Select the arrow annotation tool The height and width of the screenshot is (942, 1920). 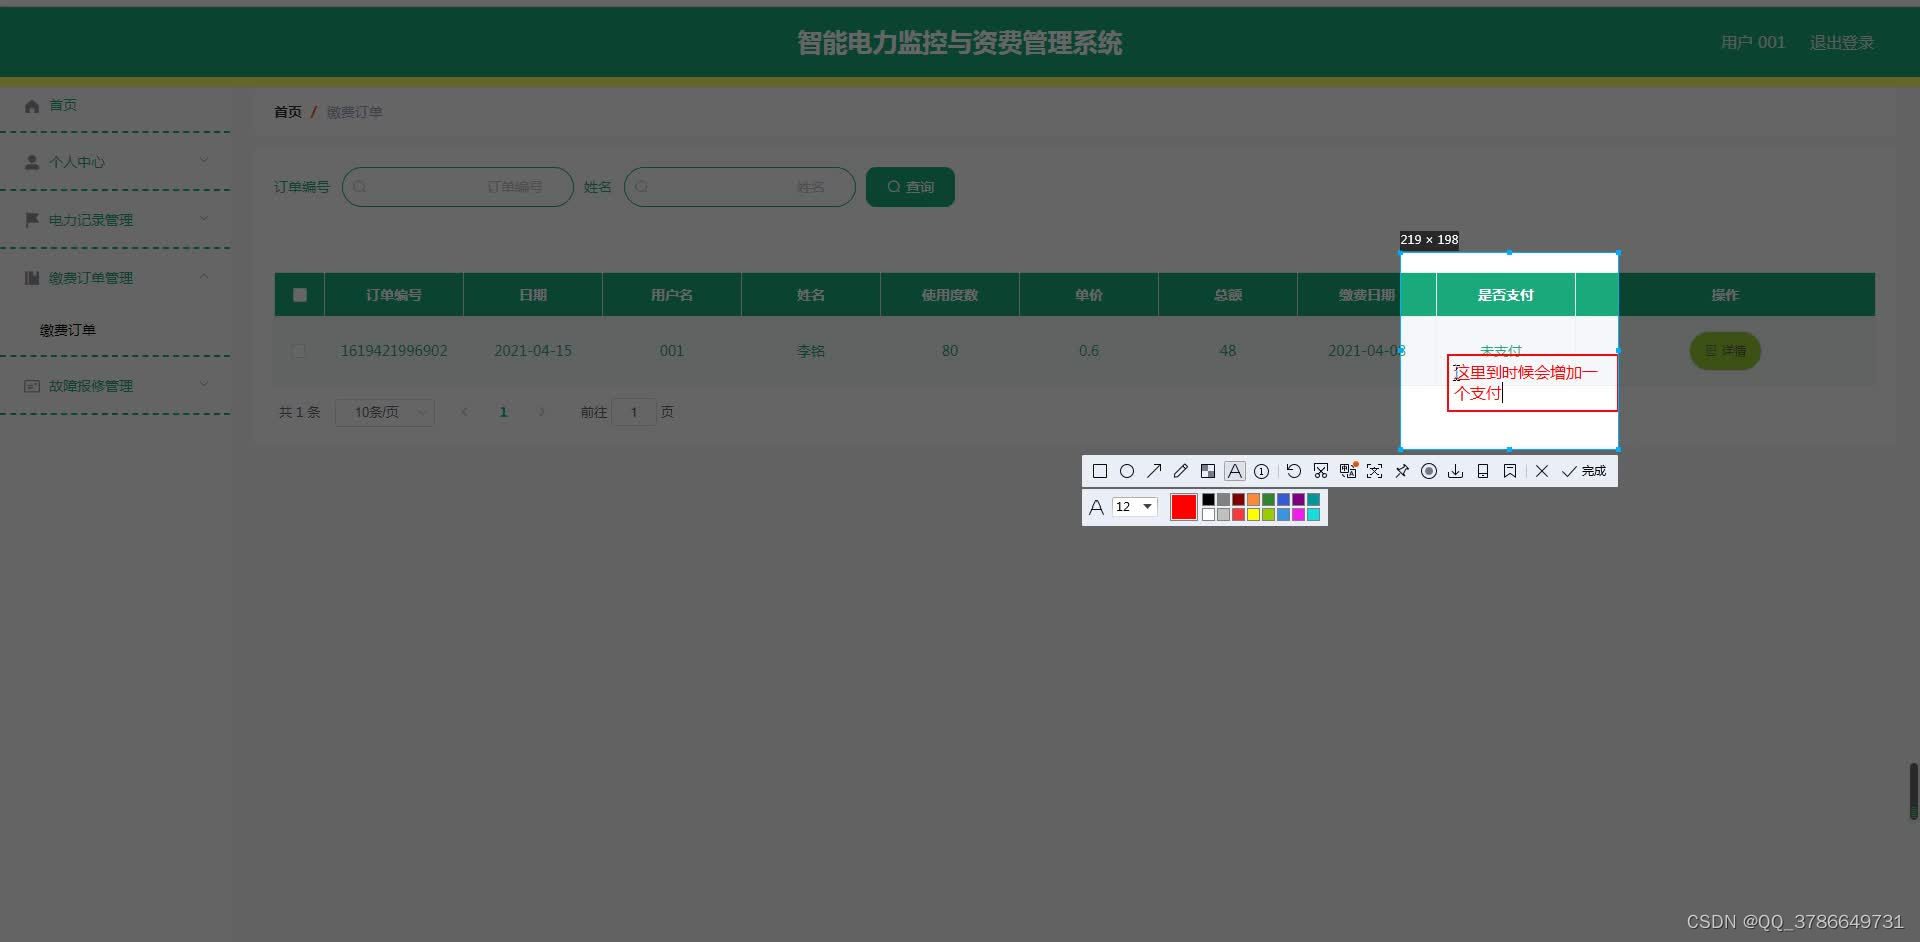tap(1154, 471)
